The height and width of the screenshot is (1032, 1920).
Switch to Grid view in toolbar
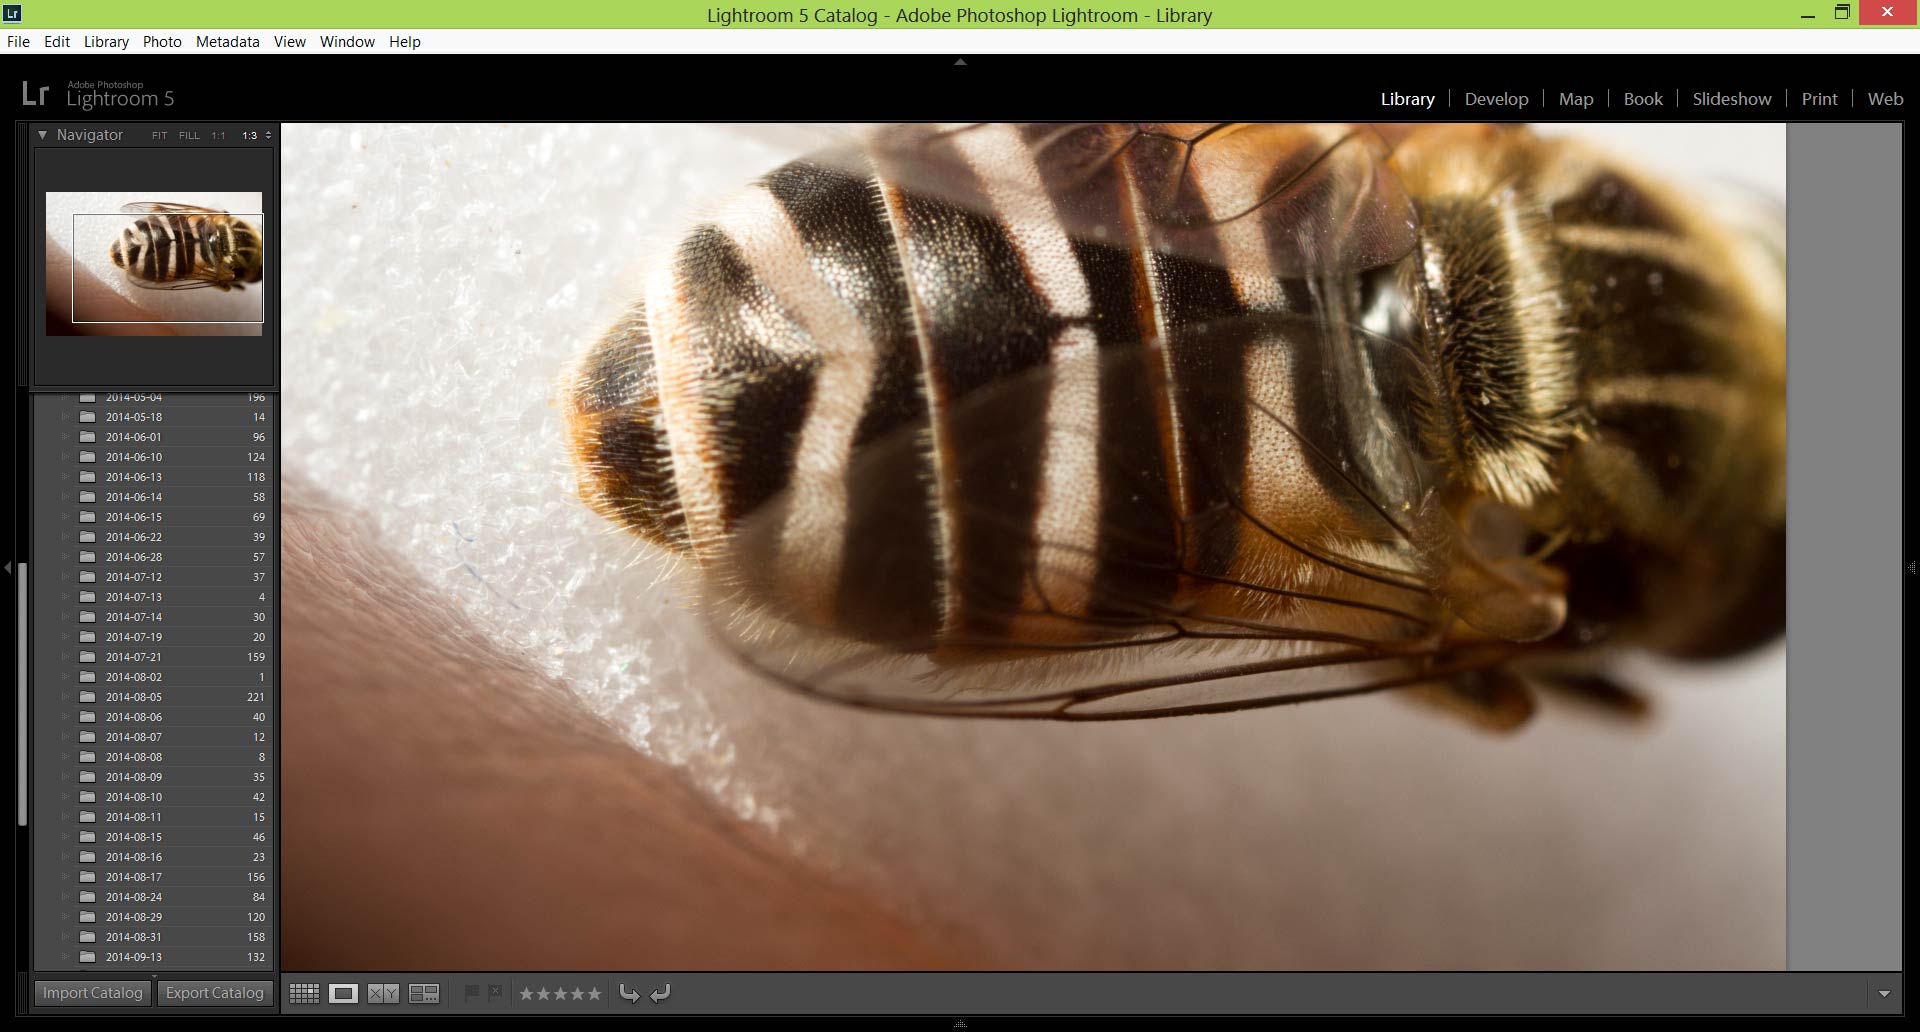[x=304, y=993]
